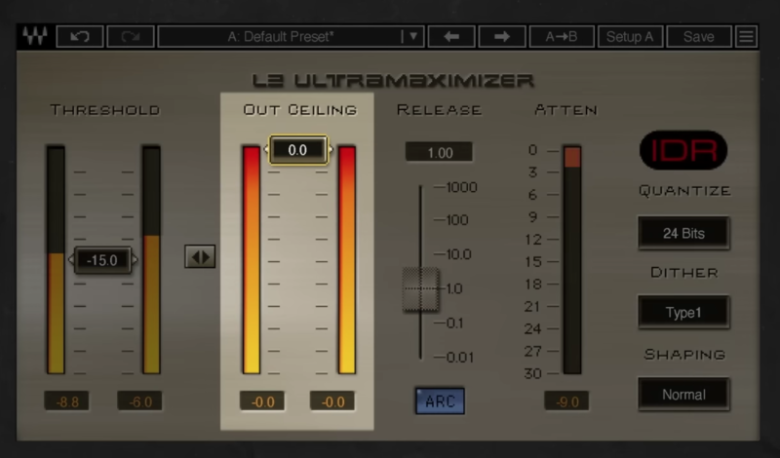This screenshot has height=458, width=780.
Task: Reset right threshold peak reading -6.0
Action: 140,401
